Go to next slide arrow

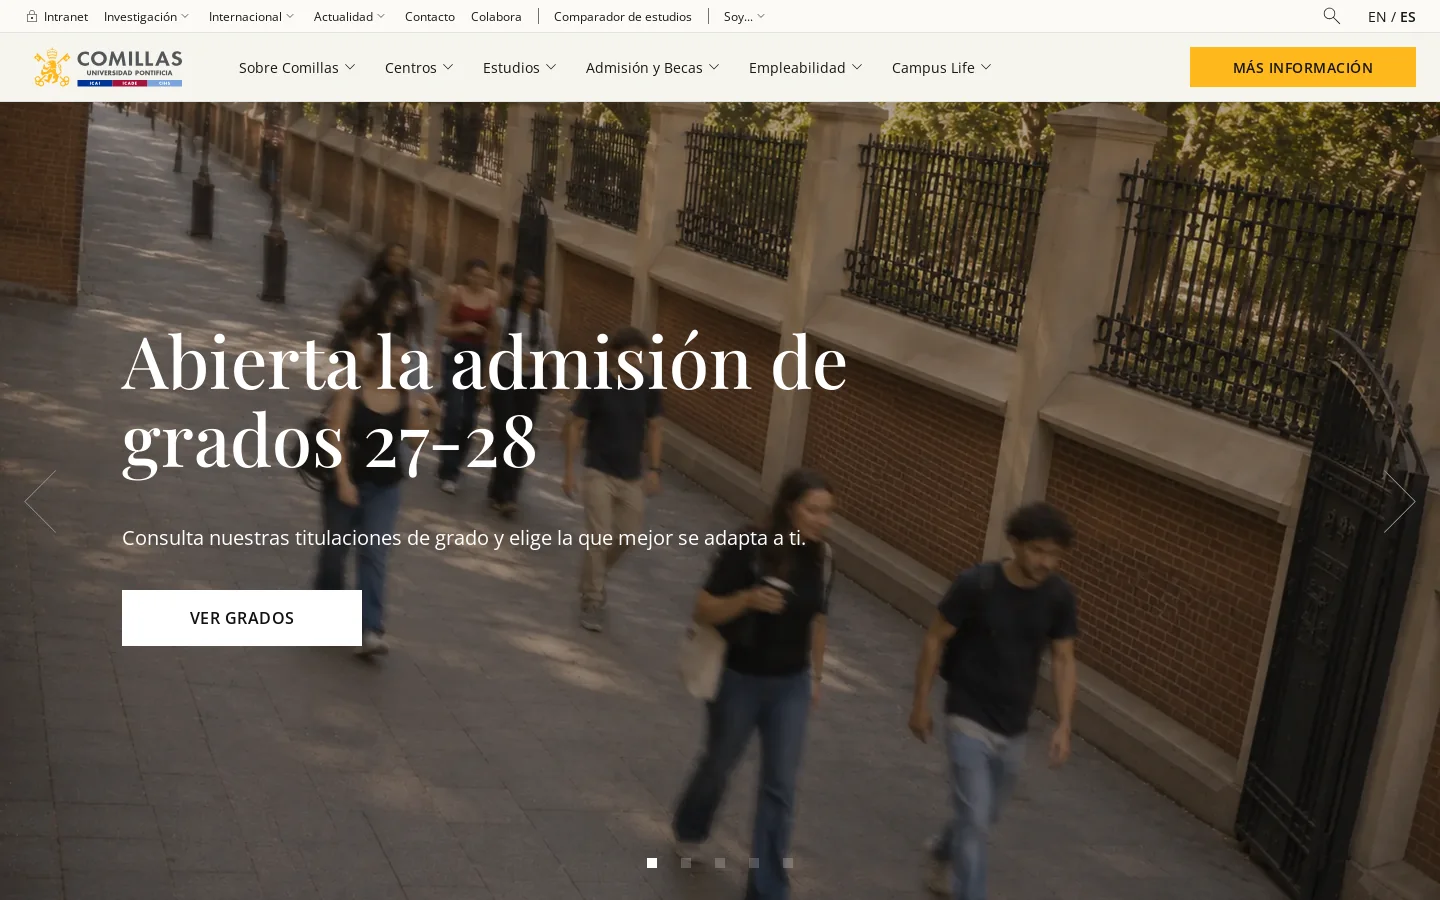pyautogui.click(x=1400, y=502)
